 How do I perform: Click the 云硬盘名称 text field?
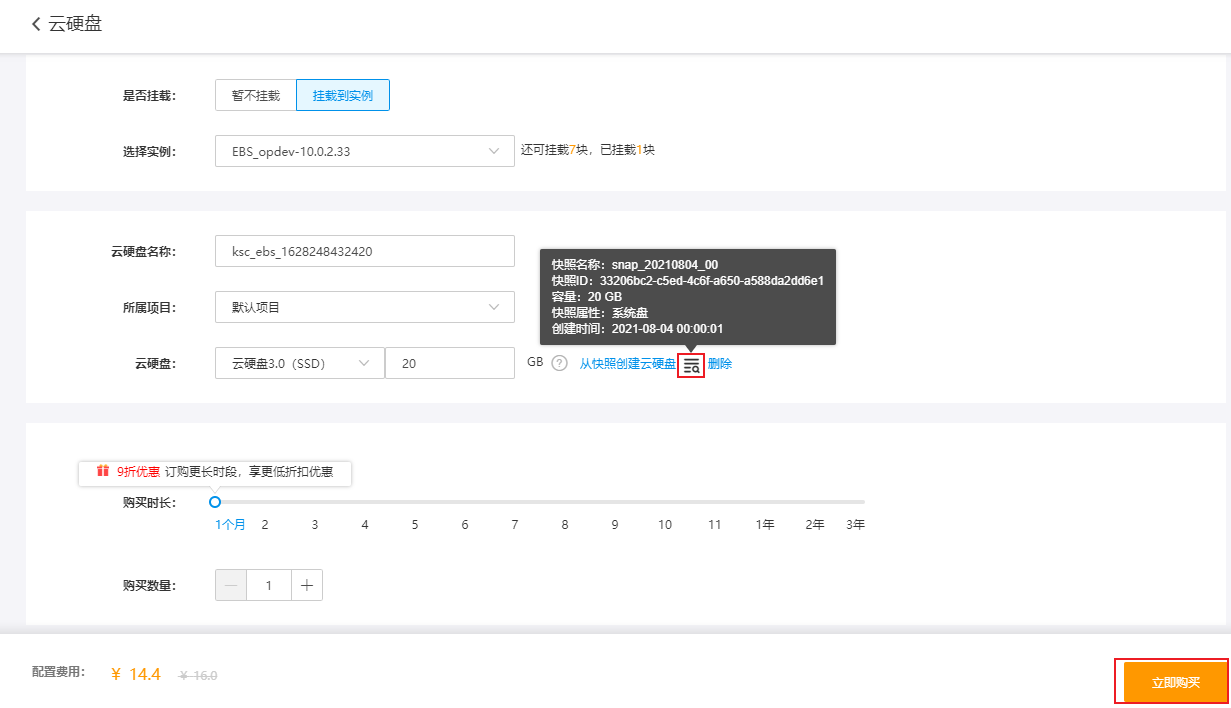364,251
